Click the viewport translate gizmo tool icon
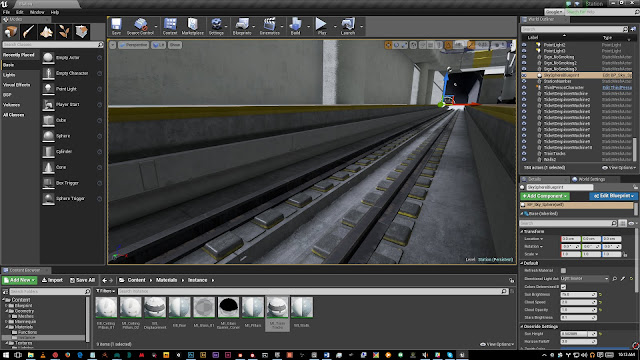The height and width of the screenshot is (360, 640). point(388,45)
